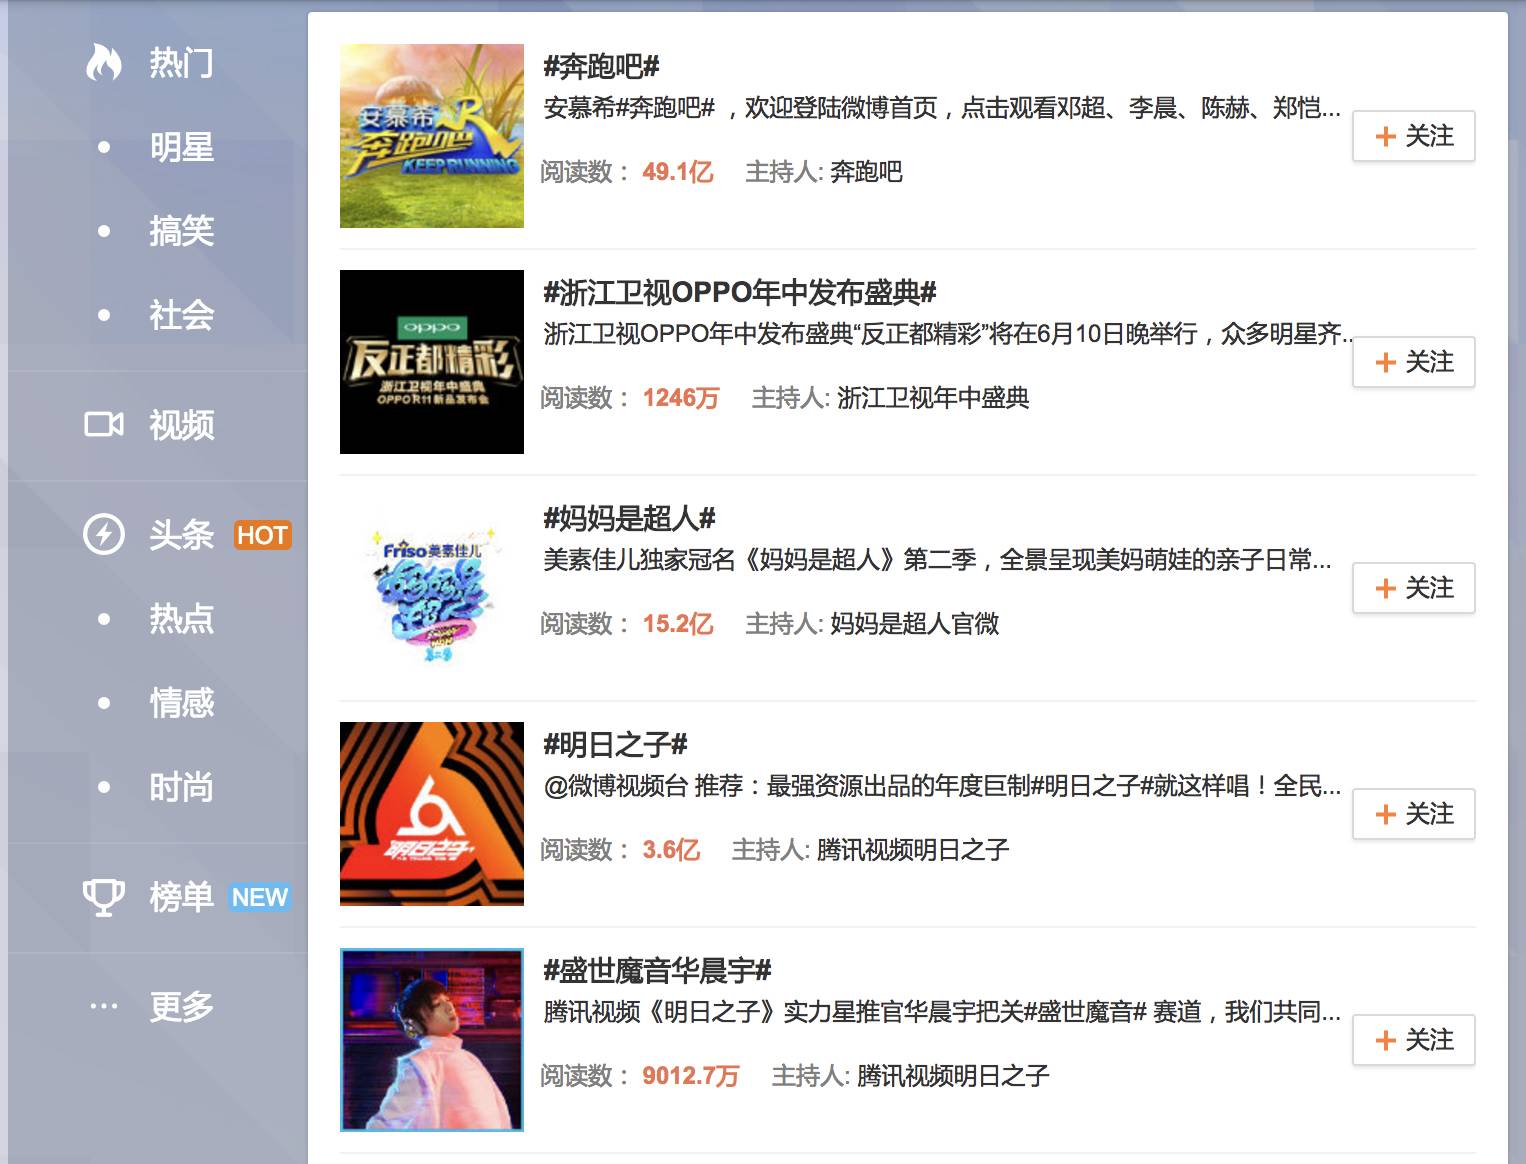1526x1164 pixels.
Task: Click the orange triangle 明日之子 thumbnail
Action: click(x=432, y=814)
